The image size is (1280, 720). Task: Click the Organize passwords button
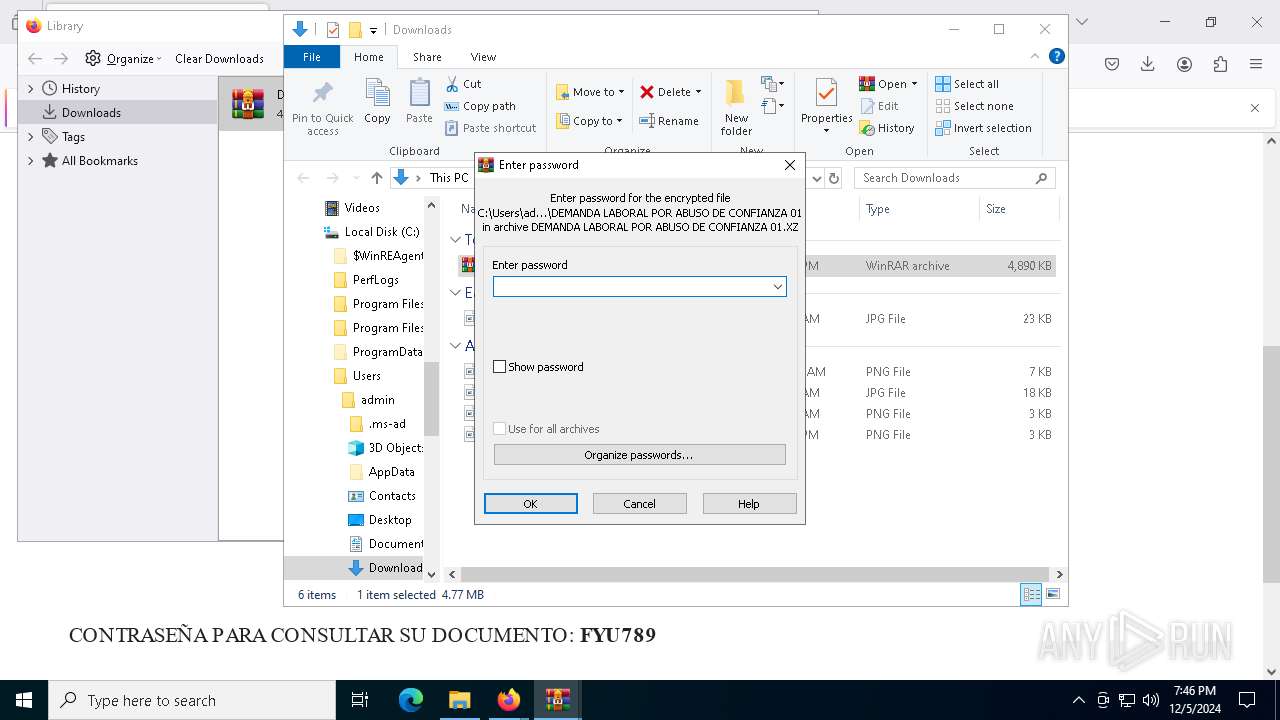pos(639,455)
